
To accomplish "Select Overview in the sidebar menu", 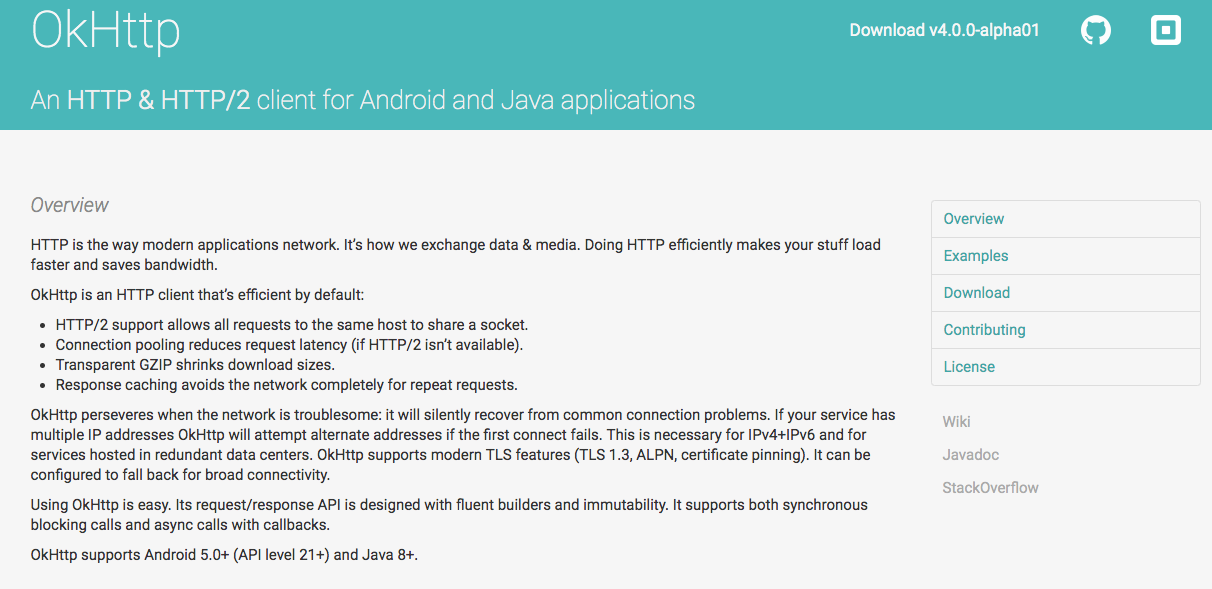I will [1066, 219].
